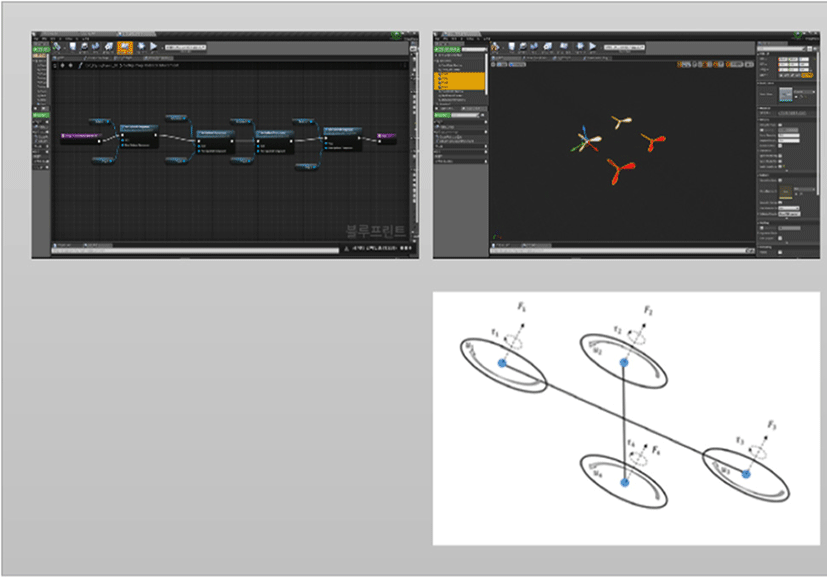This screenshot has height=577, width=827.
Task: Select function node wired directly to the purple event node
Action: 139,136
